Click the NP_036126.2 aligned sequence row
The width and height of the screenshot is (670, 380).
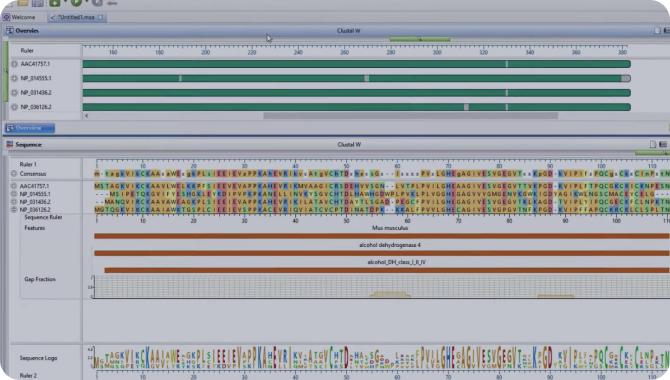pos(382,209)
